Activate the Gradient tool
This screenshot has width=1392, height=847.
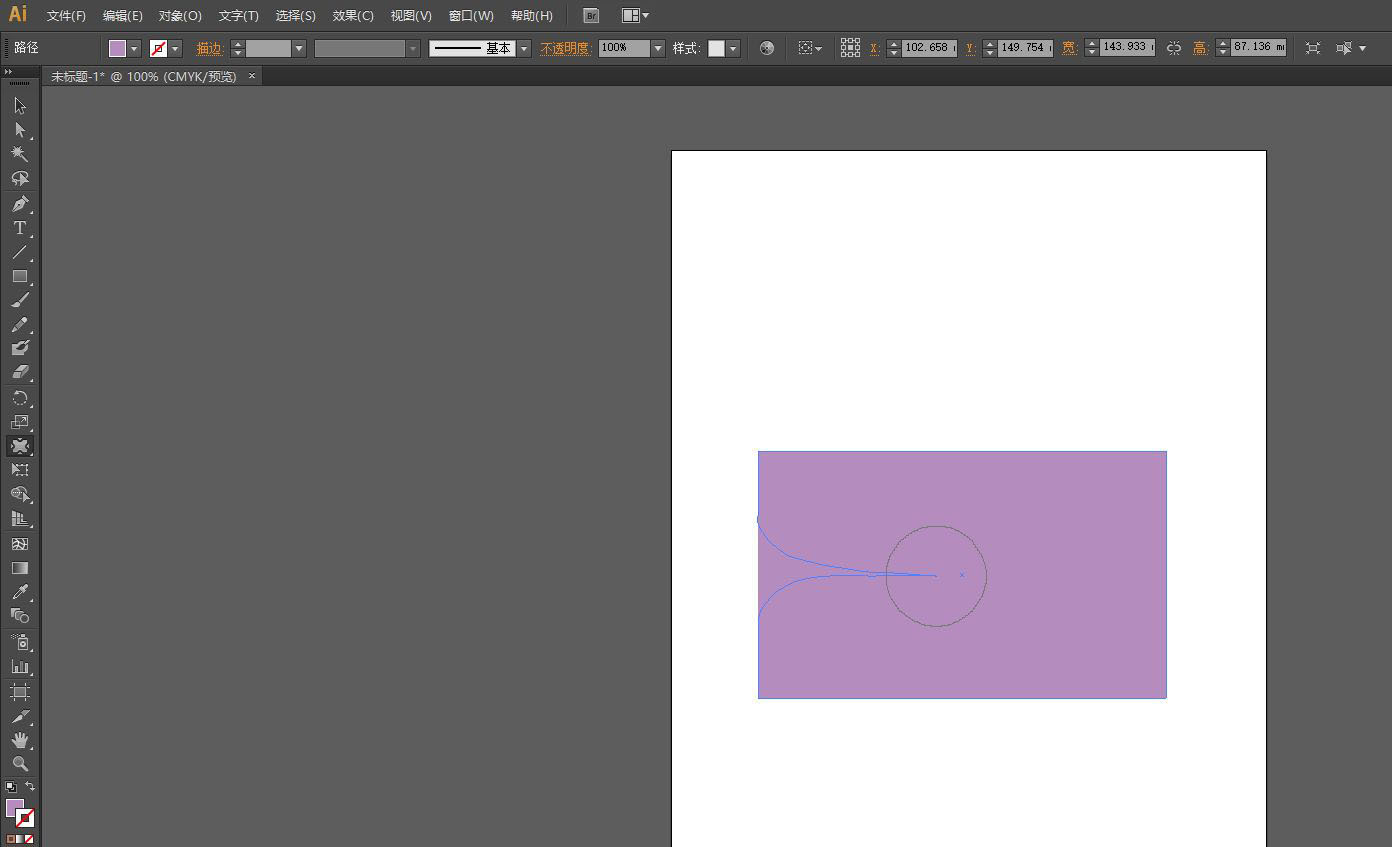click(20, 568)
